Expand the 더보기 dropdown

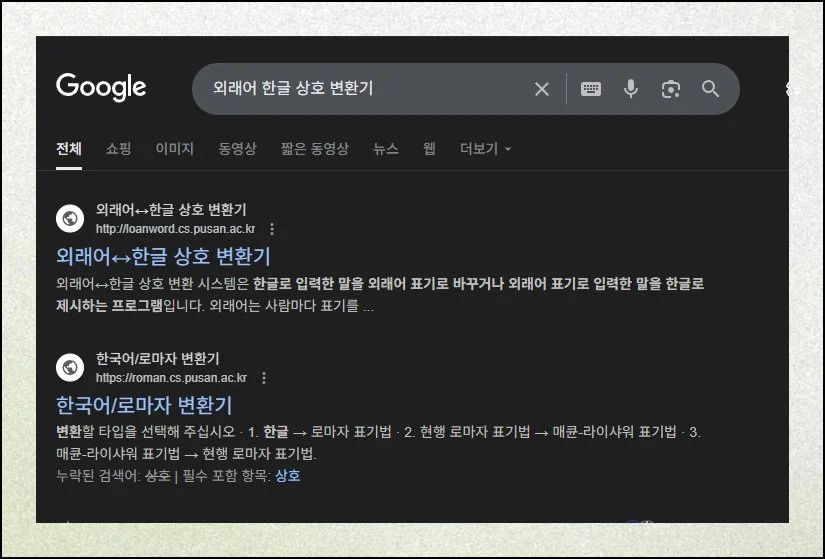click(485, 149)
